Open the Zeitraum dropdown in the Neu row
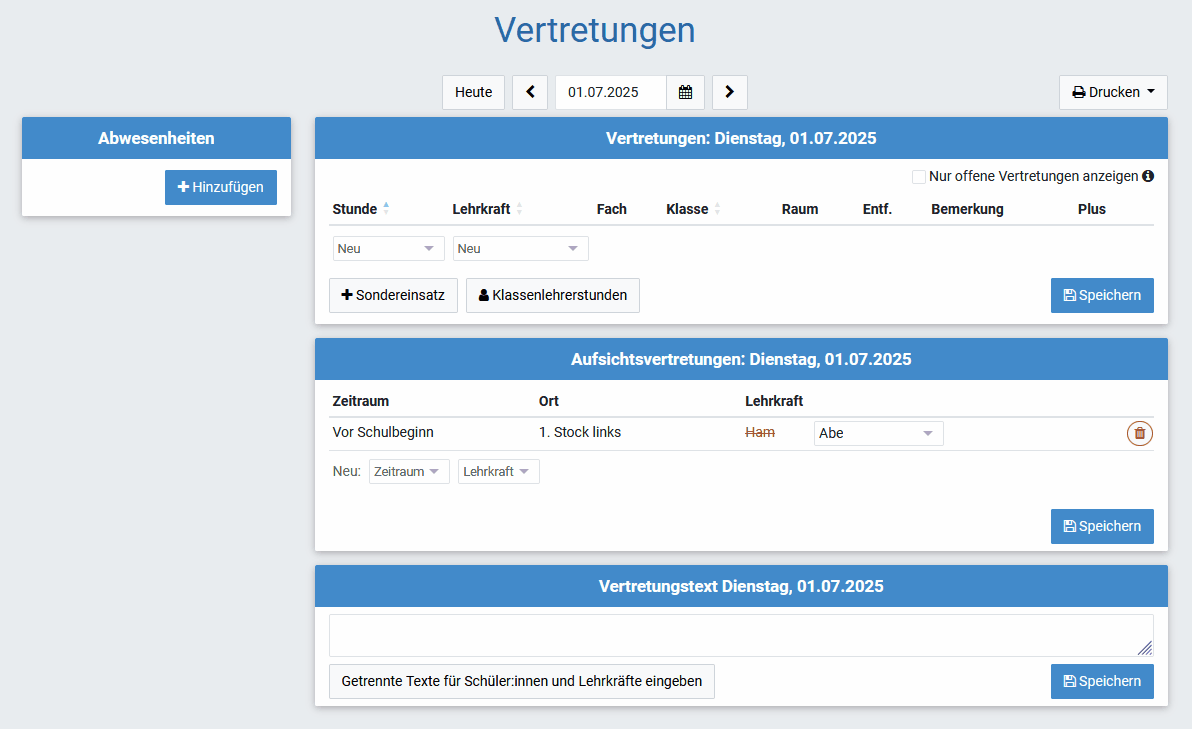This screenshot has height=729, width=1192. [x=409, y=471]
